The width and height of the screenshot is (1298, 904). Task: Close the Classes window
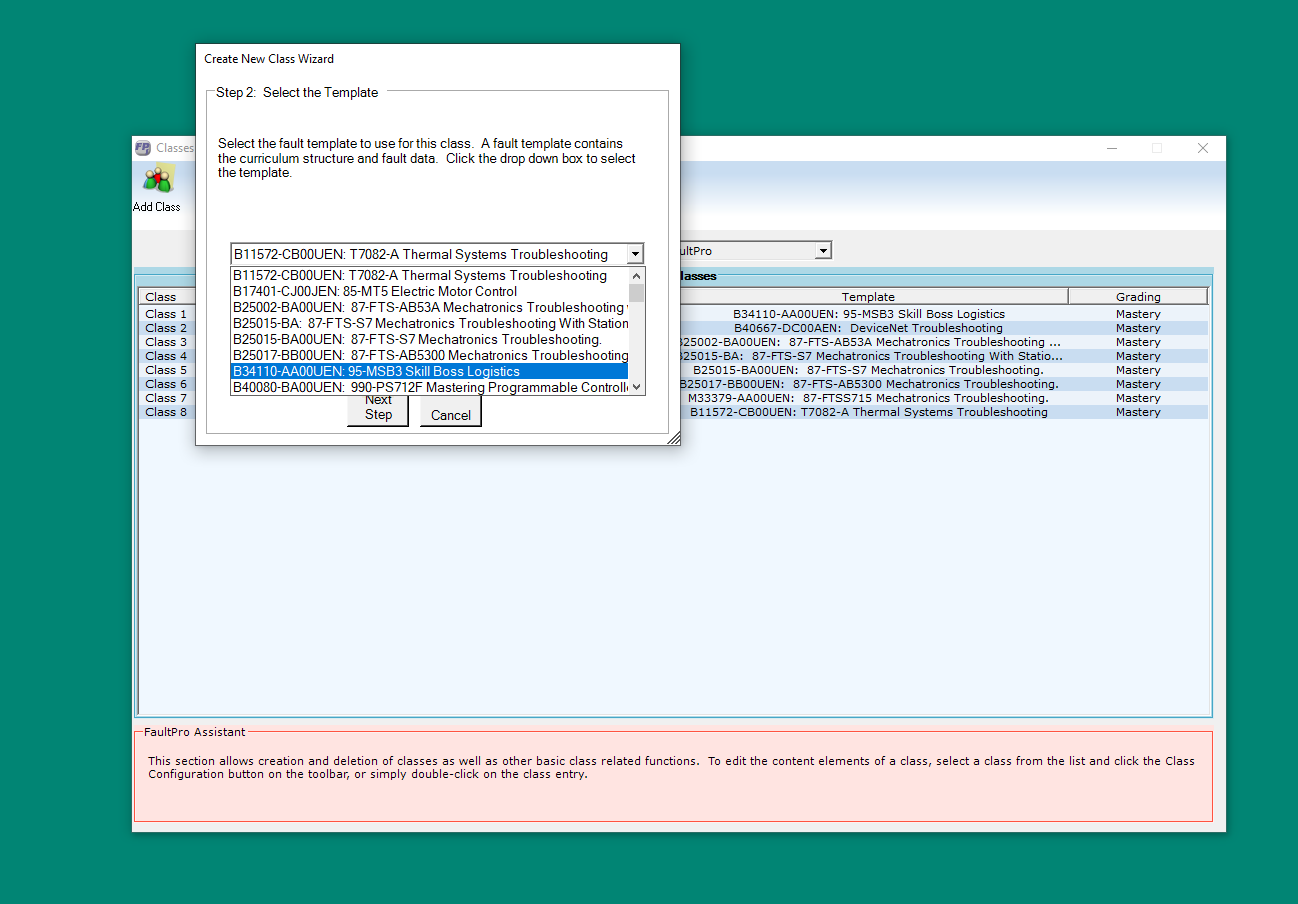tap(1203, 148)
